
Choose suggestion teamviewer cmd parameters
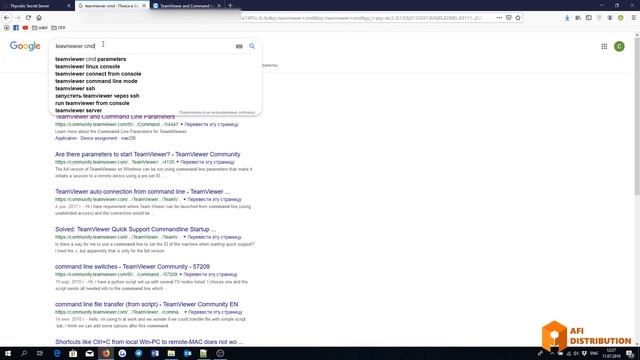click(x=91, y=59)
